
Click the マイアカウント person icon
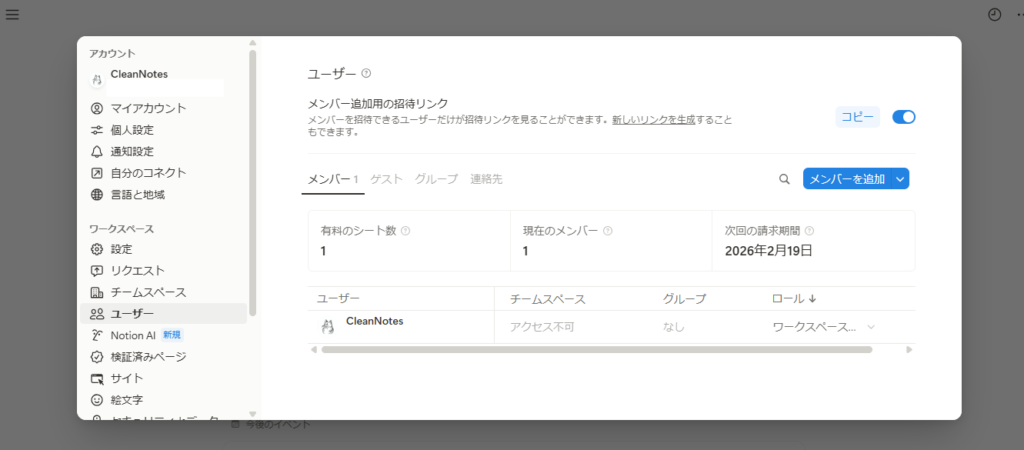click(97, 108)
